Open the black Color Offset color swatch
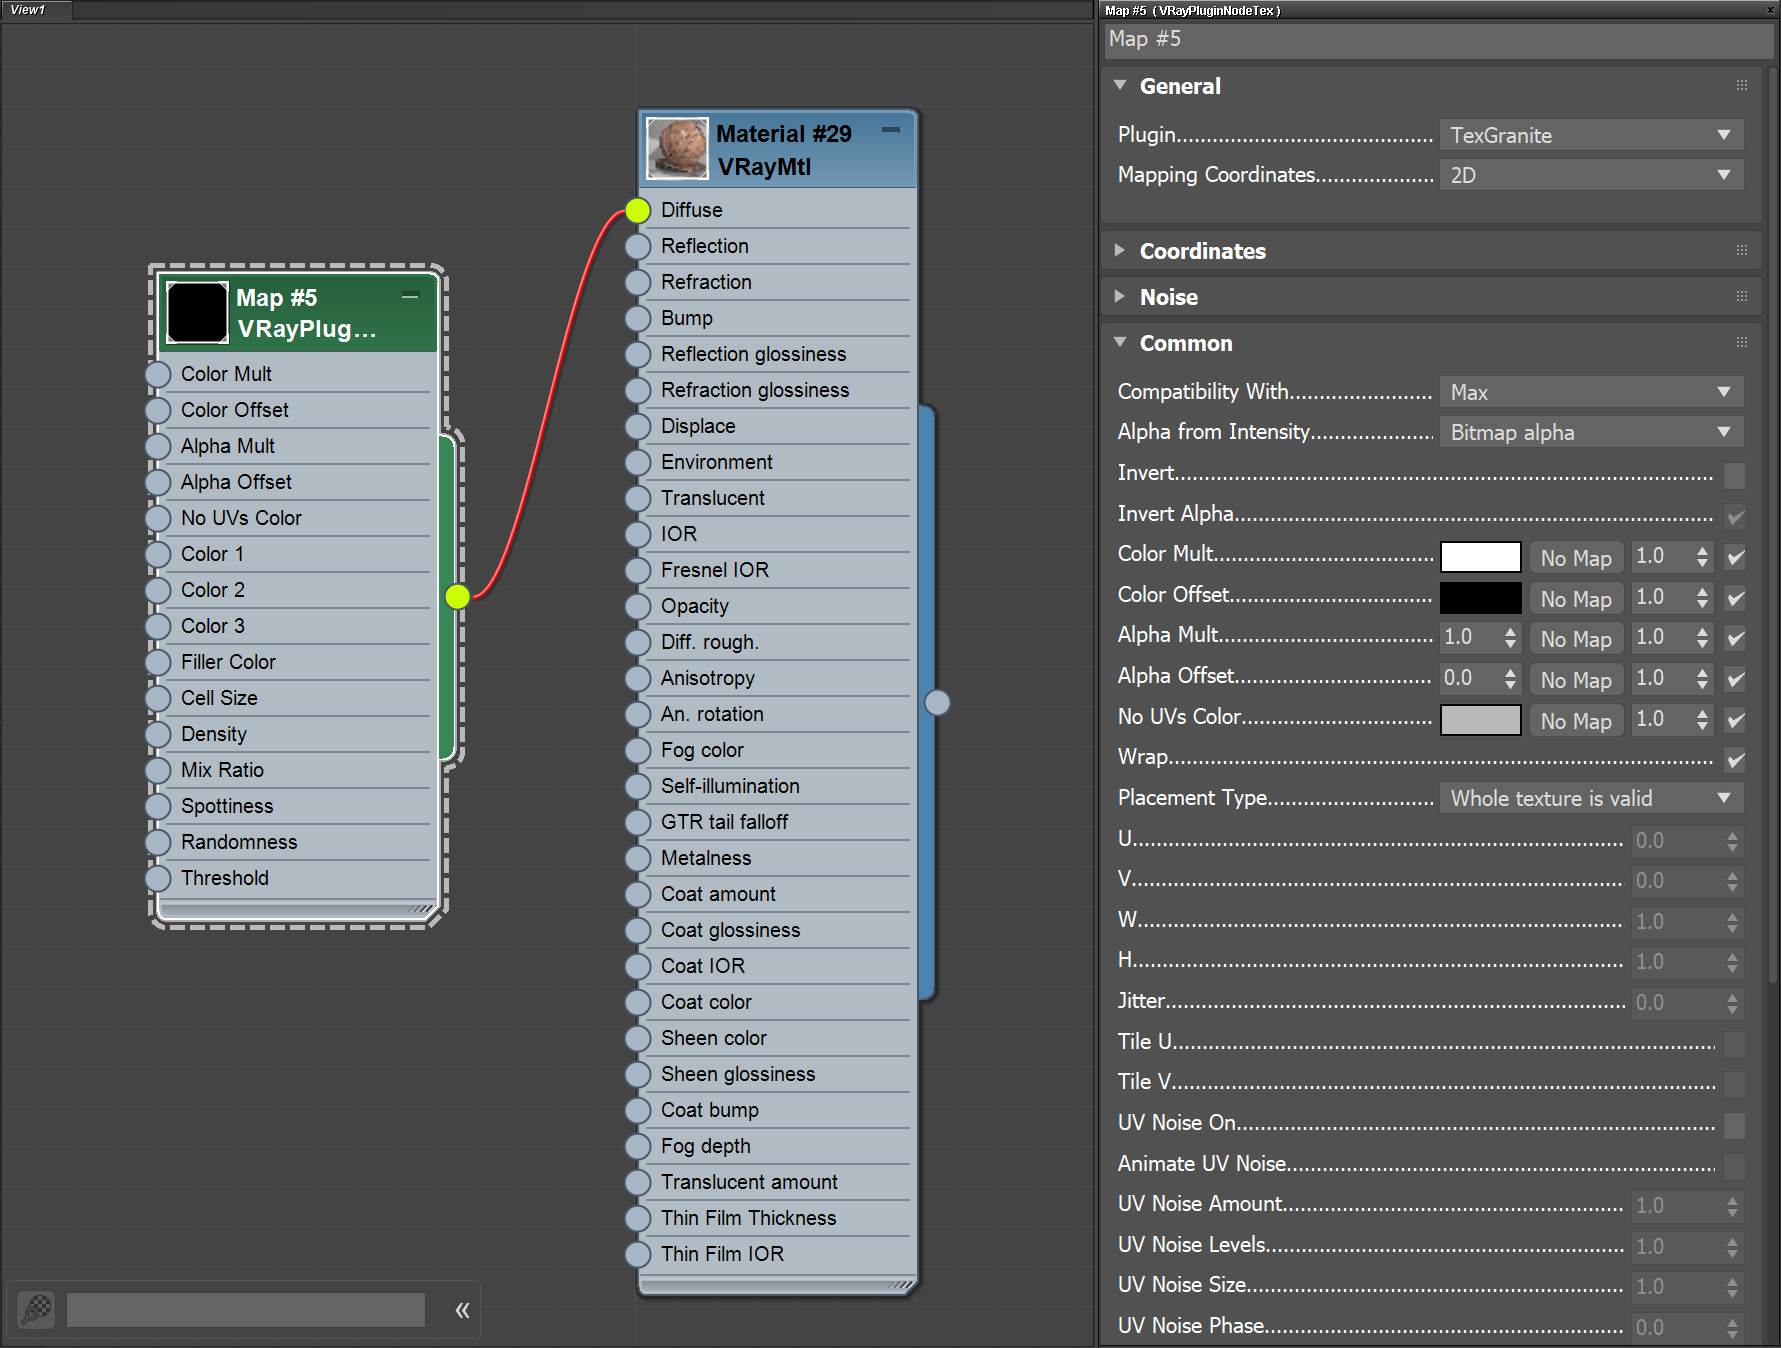The height and width of the screenshot is (1348, 1781). 1480,597
